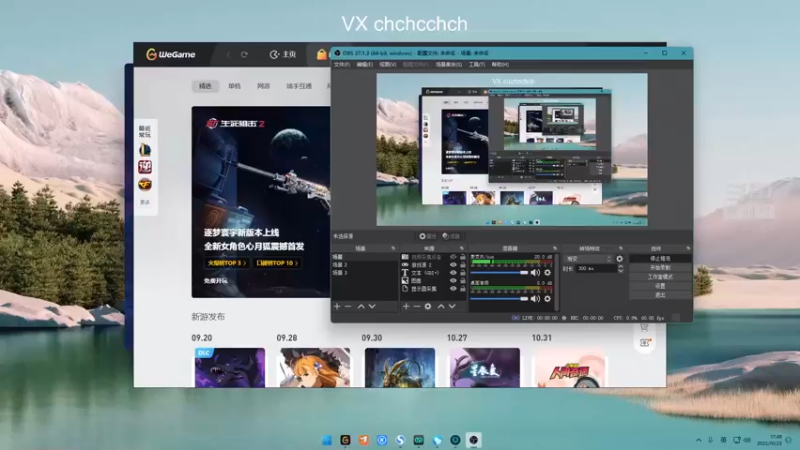Screen dimensions: 800x450
Task: Open Windows Start menu
Action: [327, 440]
